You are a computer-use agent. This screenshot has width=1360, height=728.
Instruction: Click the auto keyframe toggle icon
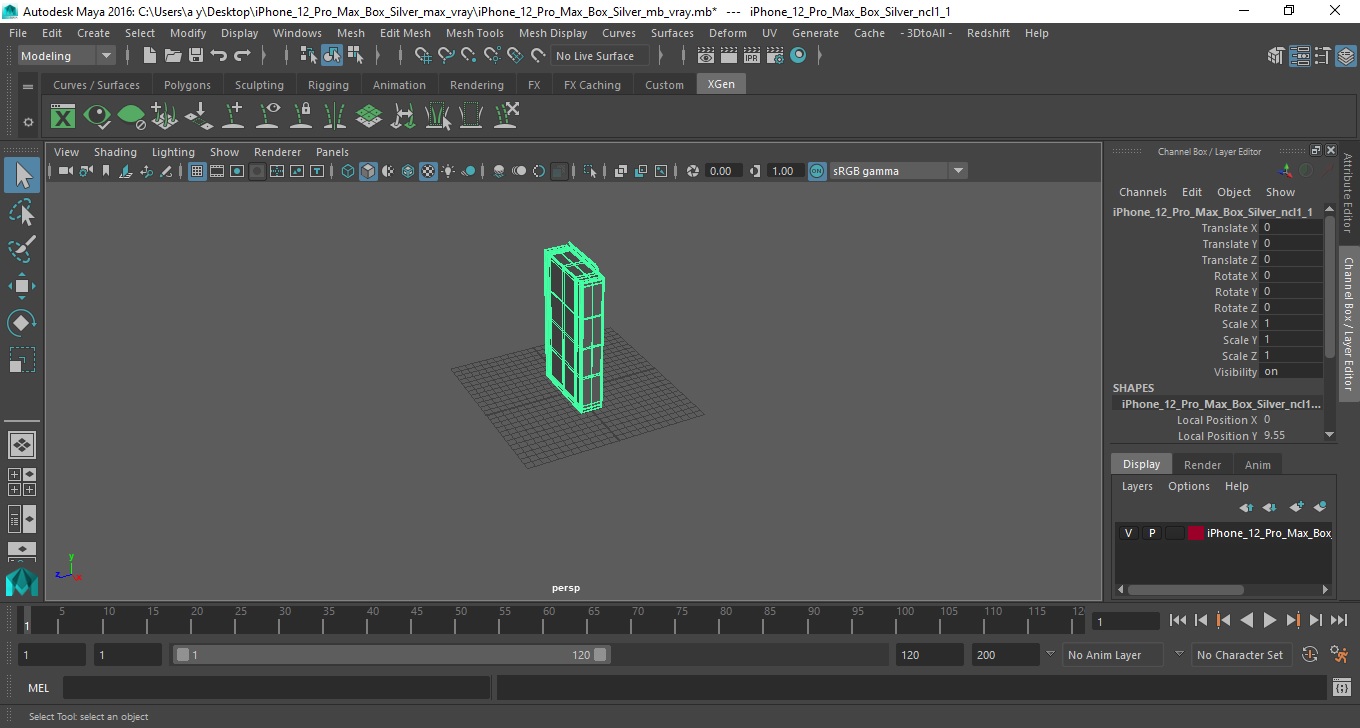[1310, 655]
